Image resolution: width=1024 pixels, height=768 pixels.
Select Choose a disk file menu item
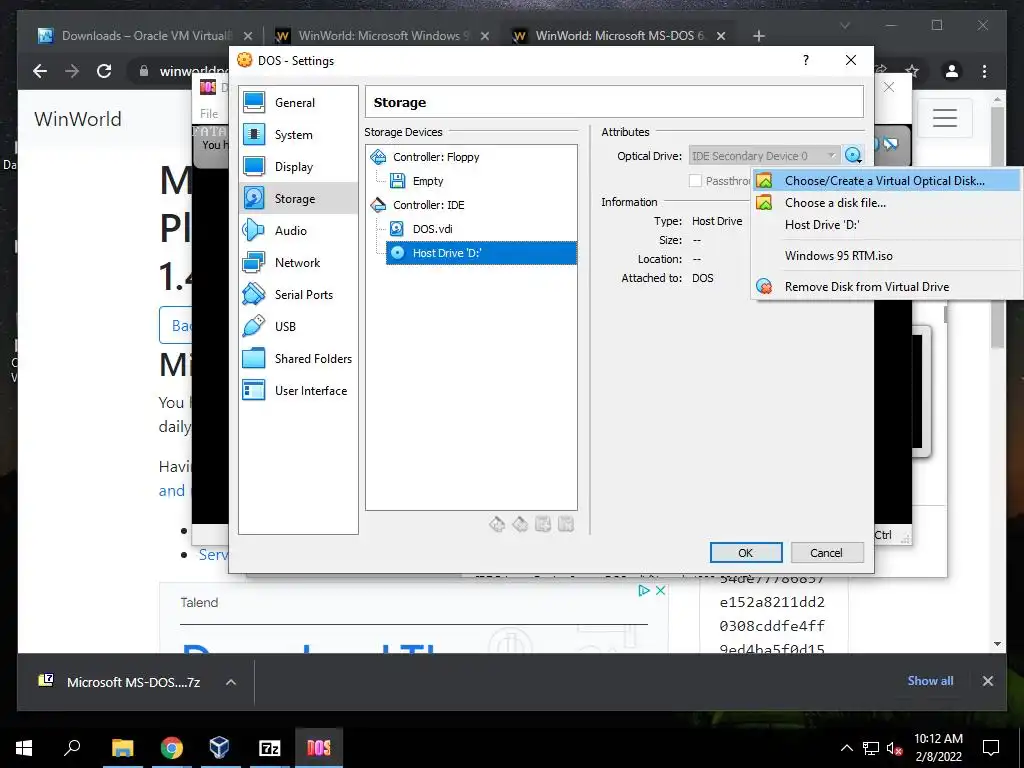(x=886, y=203)
